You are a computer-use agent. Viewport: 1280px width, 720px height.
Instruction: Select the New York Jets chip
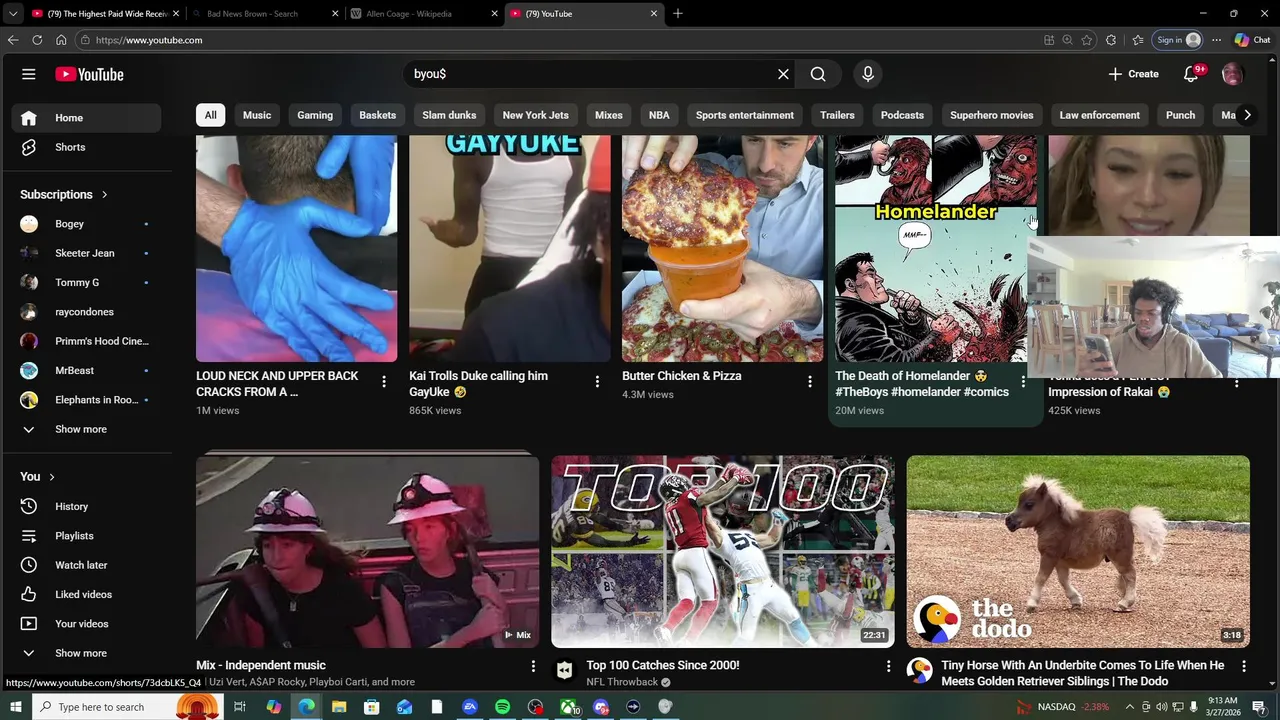(x=535, y=115)
